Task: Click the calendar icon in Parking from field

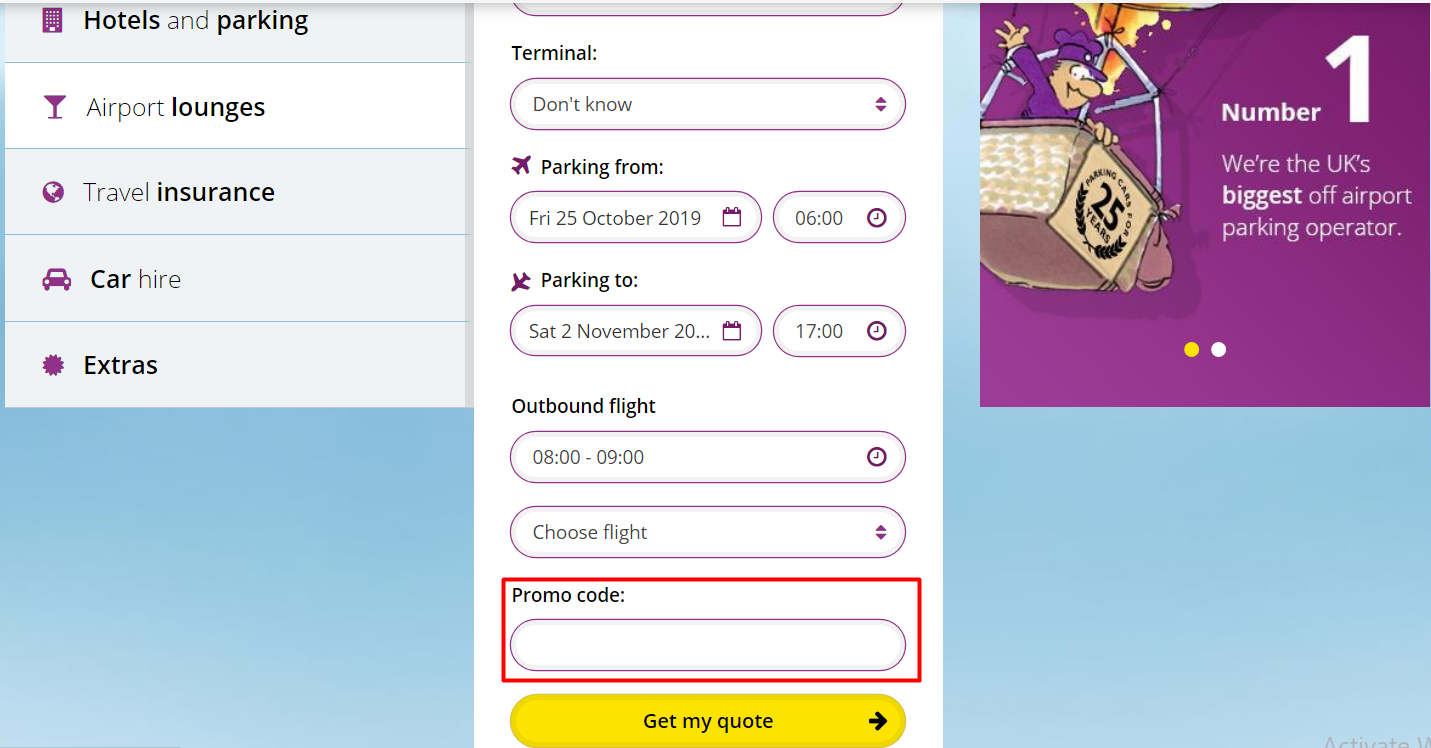Action: (x=734, y=216)
